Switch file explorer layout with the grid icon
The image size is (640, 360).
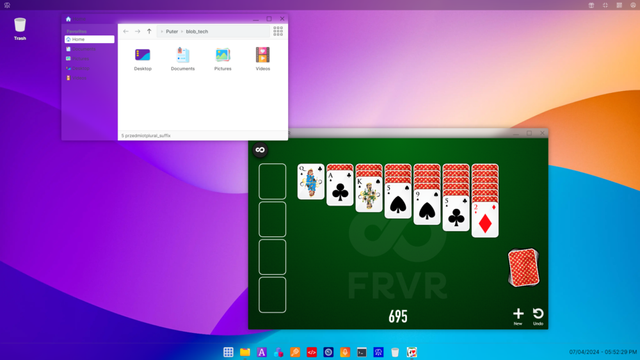click(278, 31)
